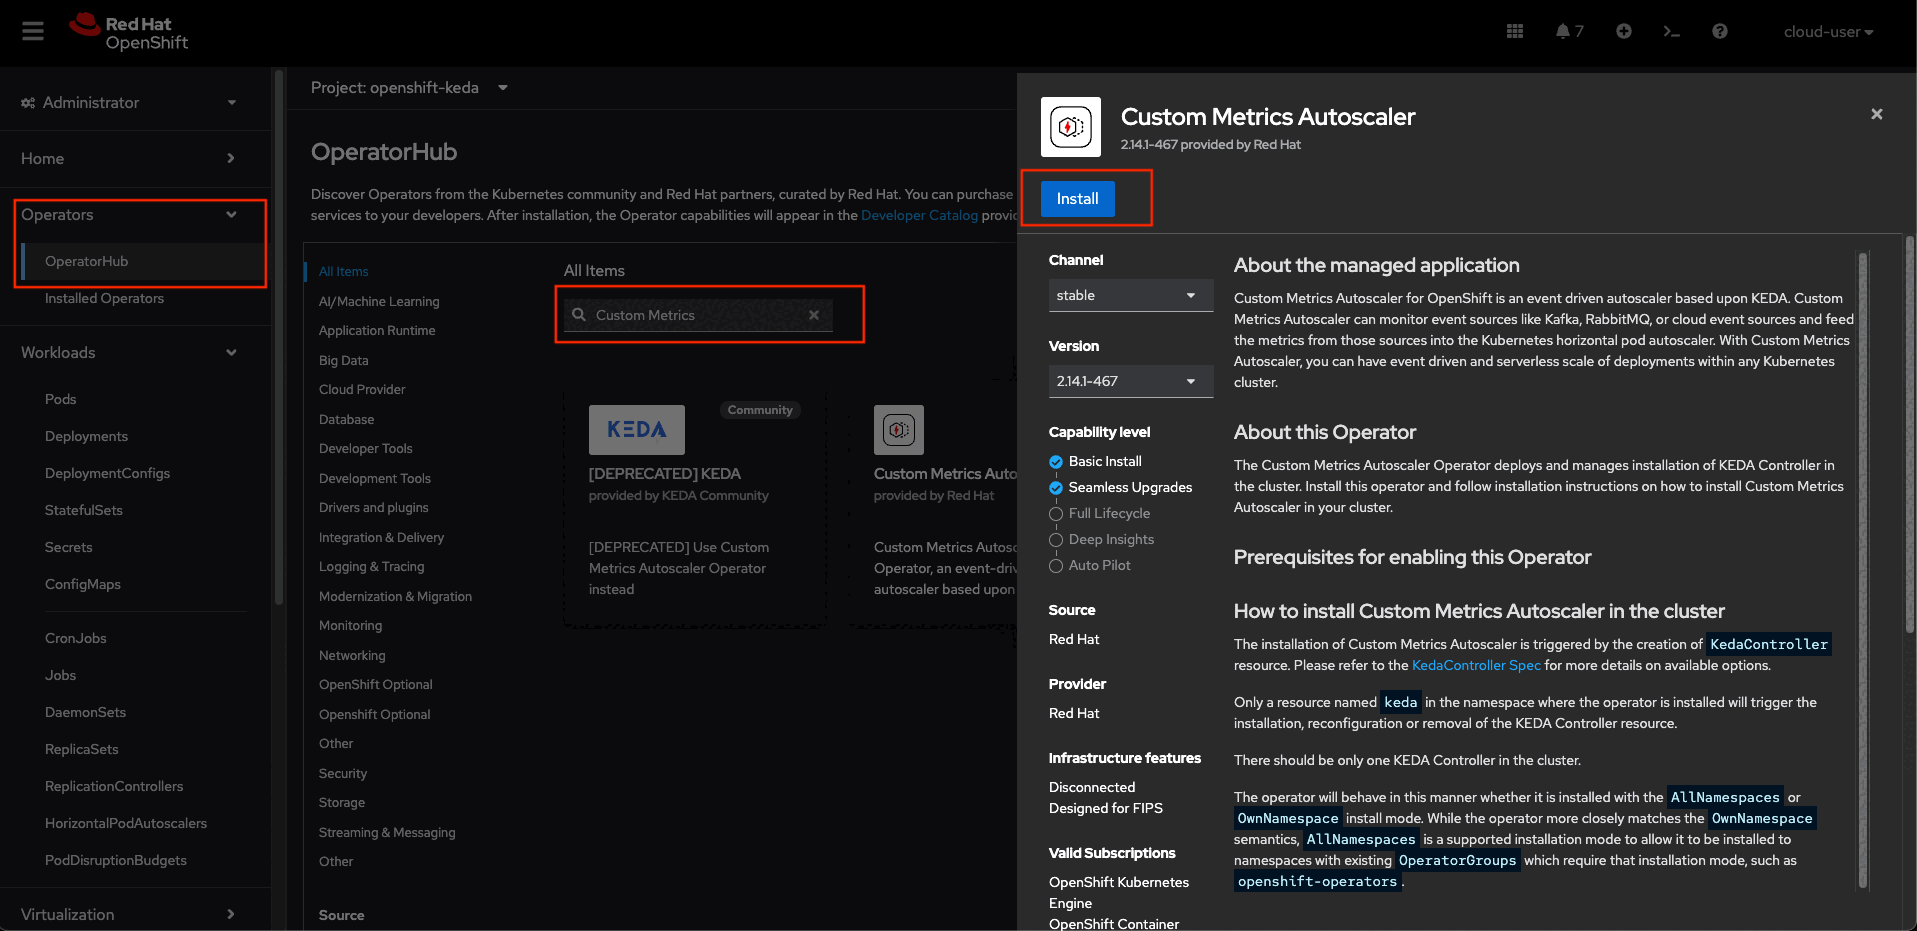Click the blue Install button
This screenshot has height=931, width=1917.
coord(1077,199)
